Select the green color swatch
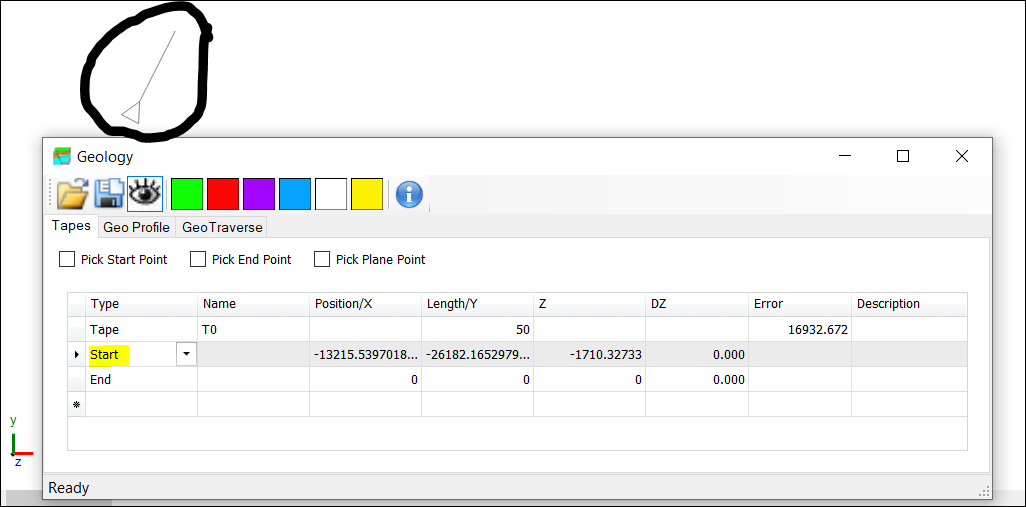 pos(187,194)
